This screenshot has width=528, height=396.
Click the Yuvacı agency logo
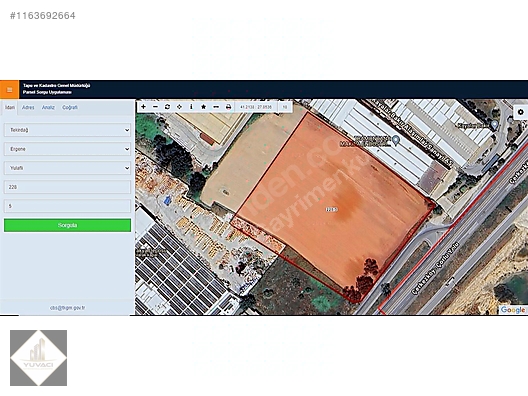coord(38,358)
